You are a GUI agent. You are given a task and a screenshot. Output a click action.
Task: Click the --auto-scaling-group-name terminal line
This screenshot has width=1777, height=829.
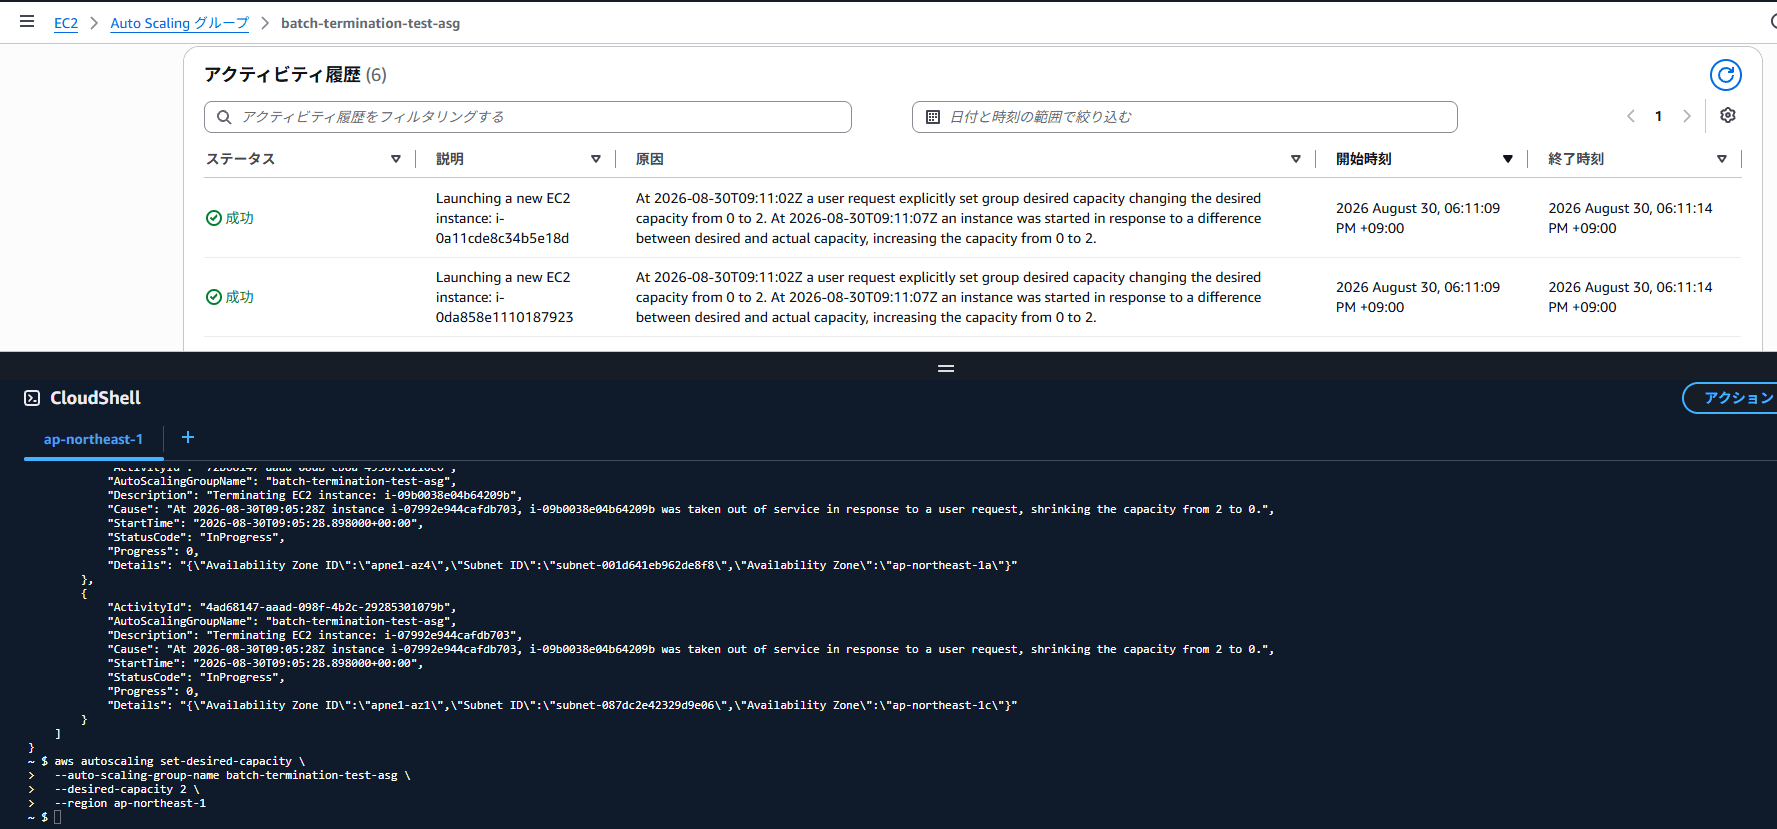232,775
